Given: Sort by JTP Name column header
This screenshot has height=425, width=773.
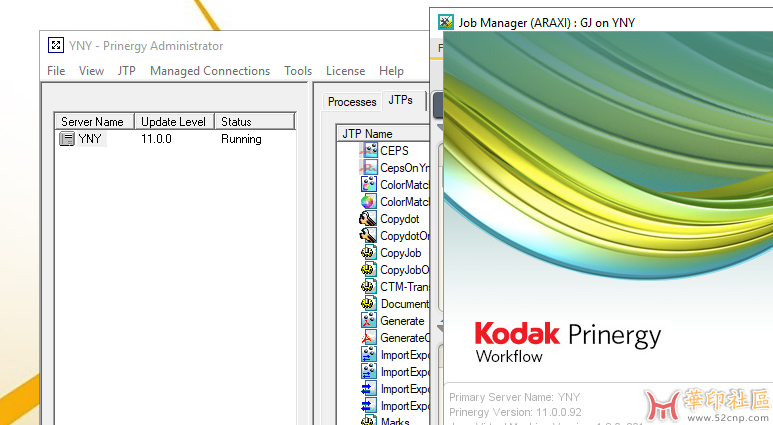Looking at the screenshot, I should click(x=383, y=134).
